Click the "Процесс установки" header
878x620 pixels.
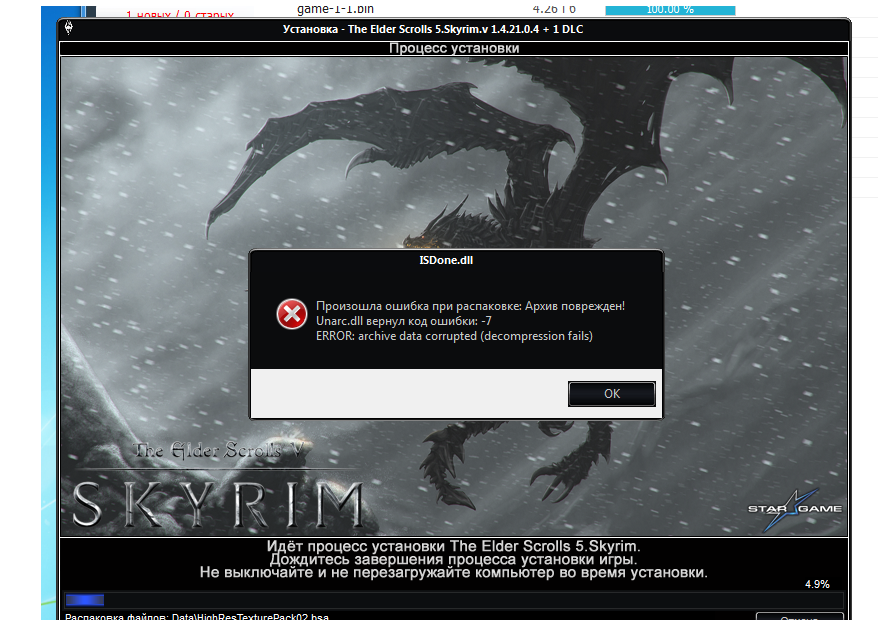tap(454, 48)
